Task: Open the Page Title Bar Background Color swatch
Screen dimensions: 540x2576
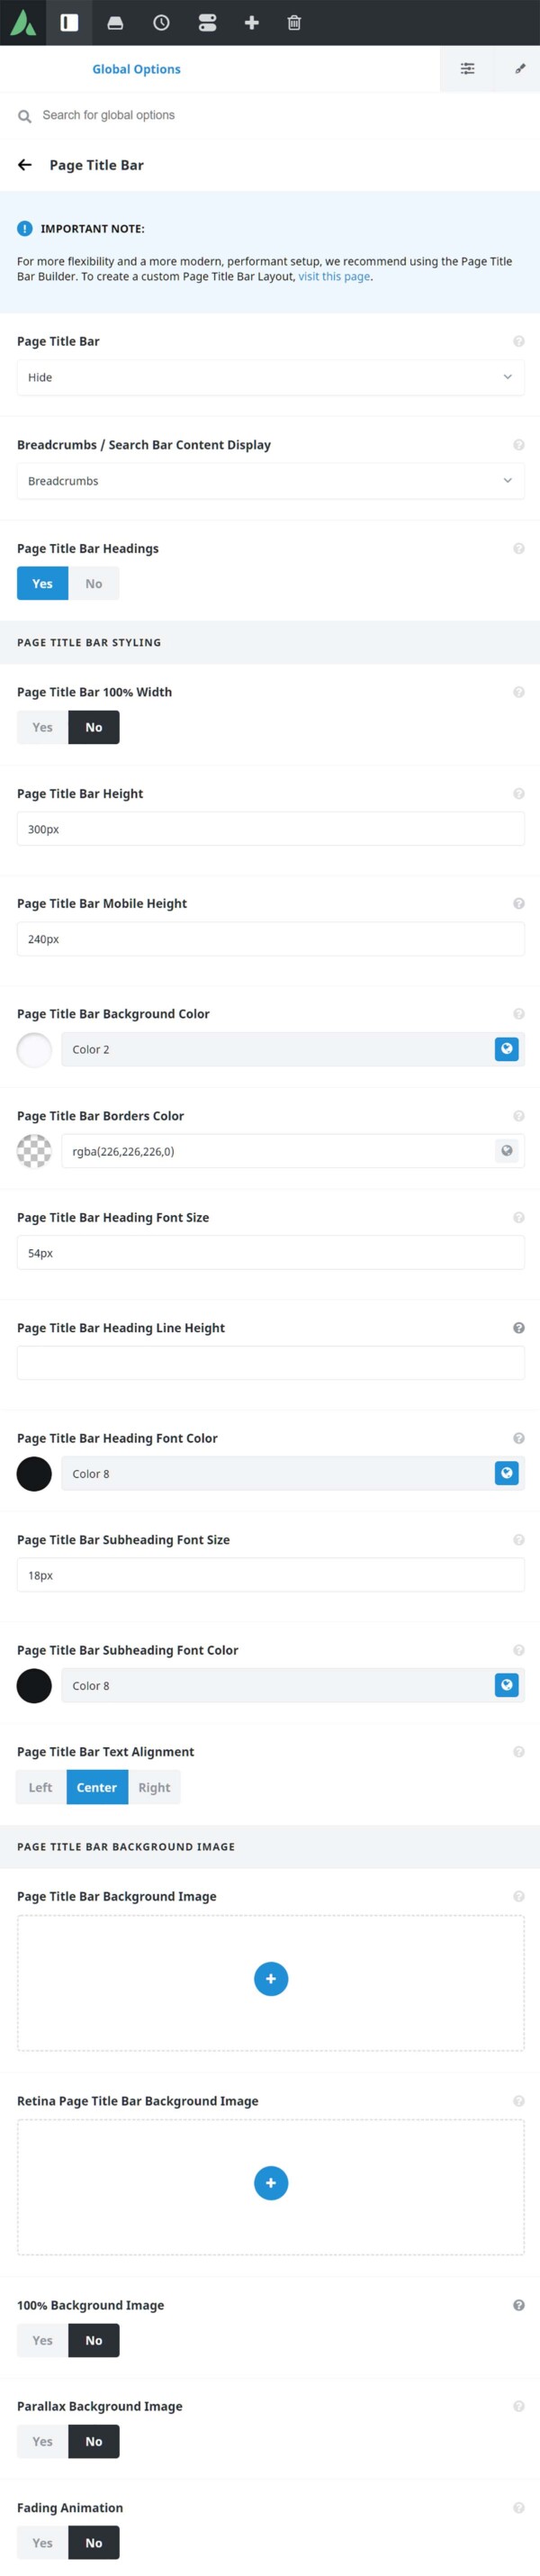Action: click(35, 1049)
